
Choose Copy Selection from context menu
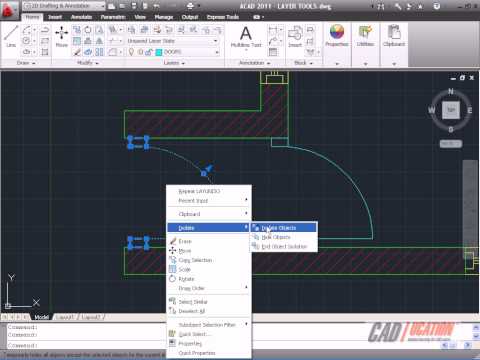(209, 260)
